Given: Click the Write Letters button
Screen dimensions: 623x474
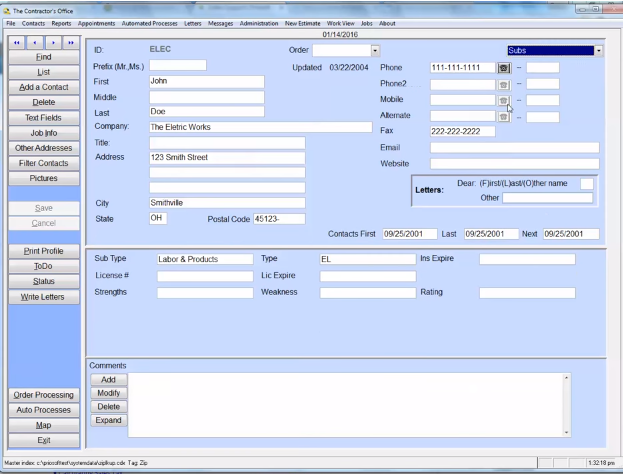Looking at the screenshot, I should pos(44,297).
